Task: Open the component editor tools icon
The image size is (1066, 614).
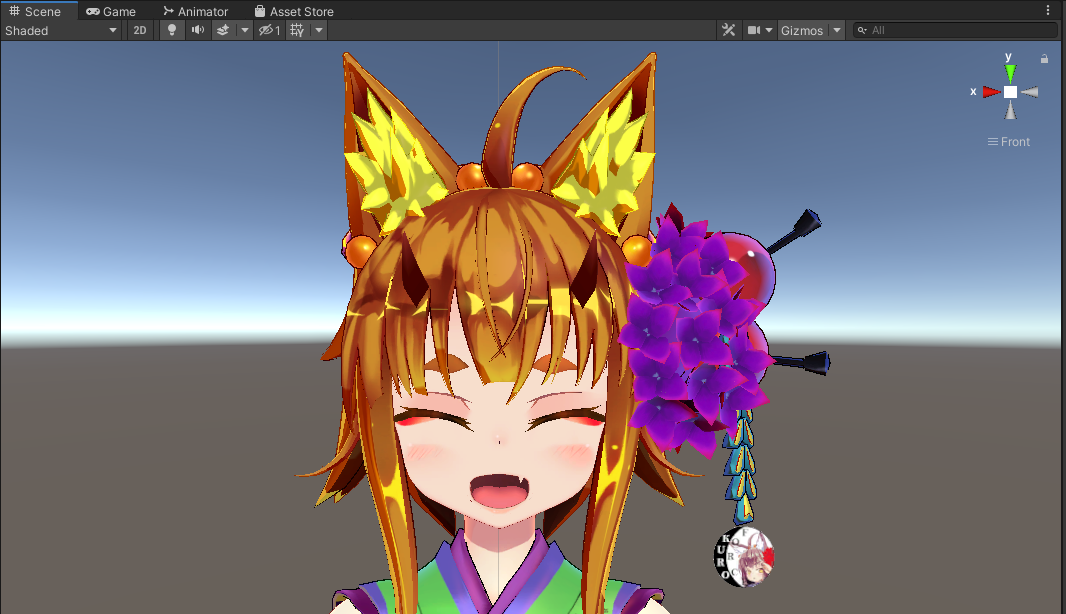Action: [728, 30]
